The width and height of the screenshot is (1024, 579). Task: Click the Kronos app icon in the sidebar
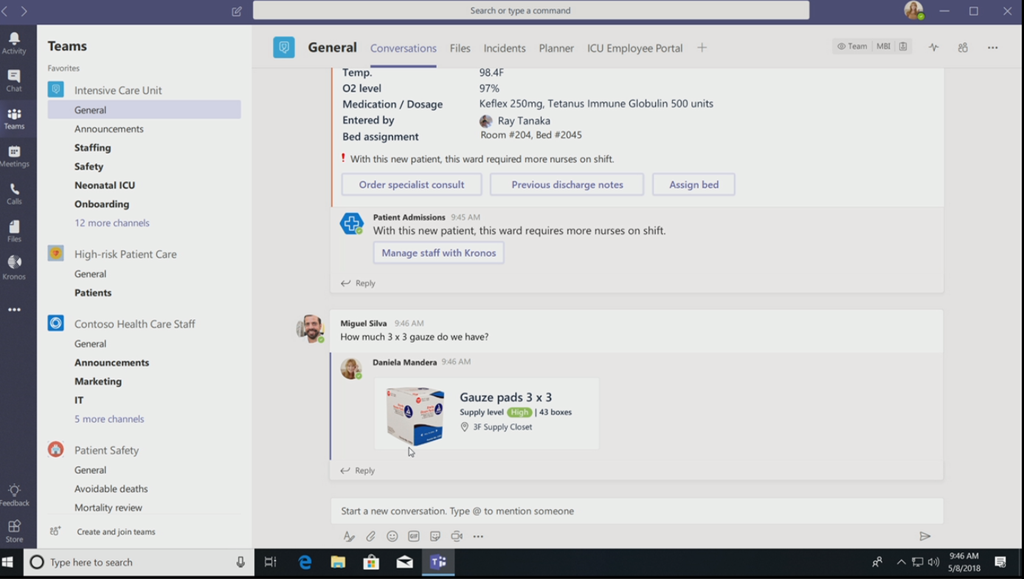14,266
